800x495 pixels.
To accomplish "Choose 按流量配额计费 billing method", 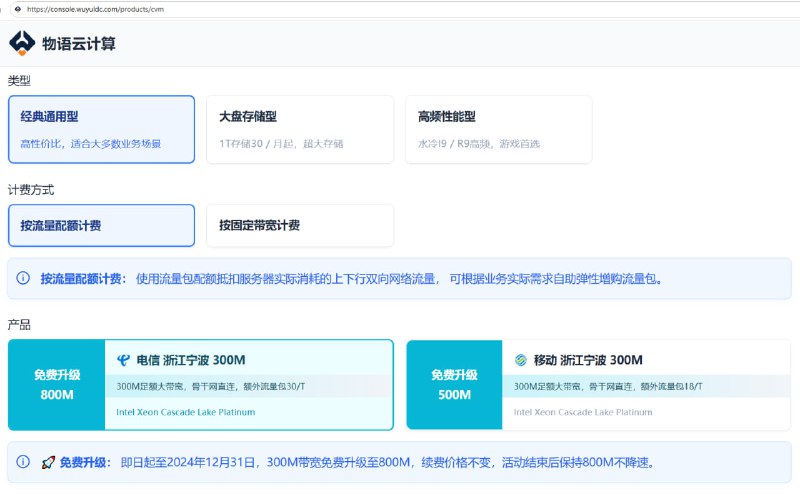I will 102,226.
